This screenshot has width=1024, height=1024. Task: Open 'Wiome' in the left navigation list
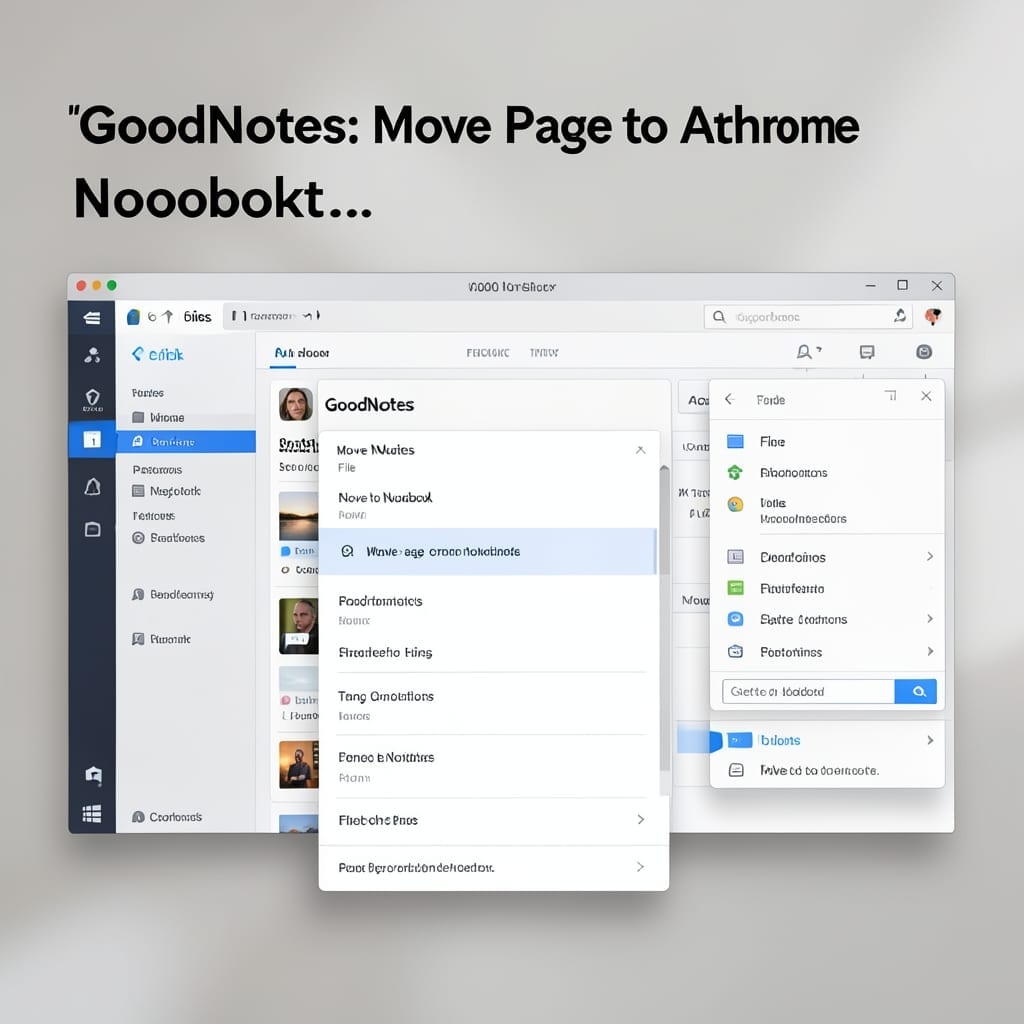coord(158,417)
